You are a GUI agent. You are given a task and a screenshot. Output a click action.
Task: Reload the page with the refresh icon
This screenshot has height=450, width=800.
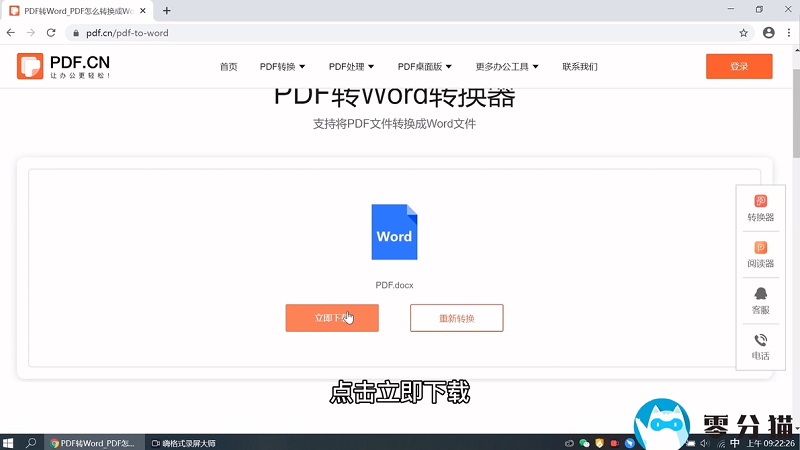coord(51,32)
